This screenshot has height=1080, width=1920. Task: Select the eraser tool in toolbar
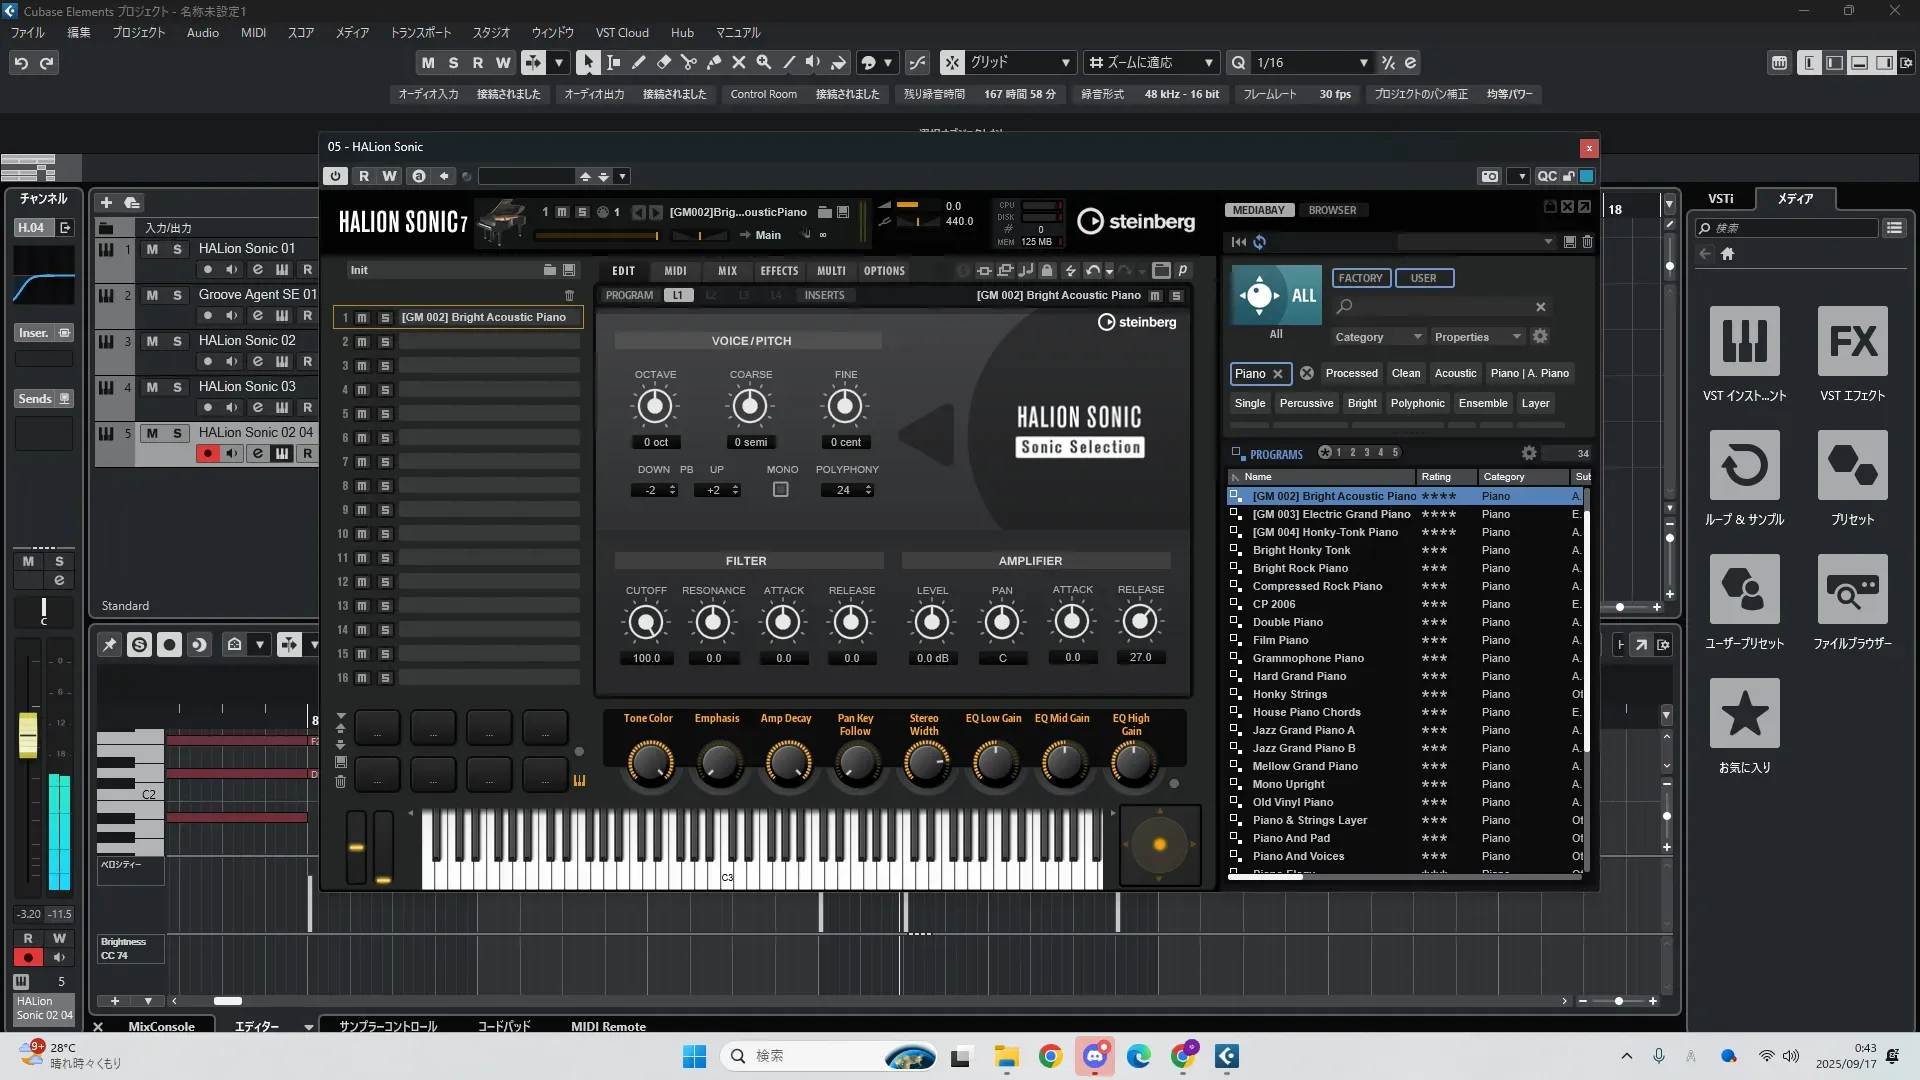tap(664, 62)
